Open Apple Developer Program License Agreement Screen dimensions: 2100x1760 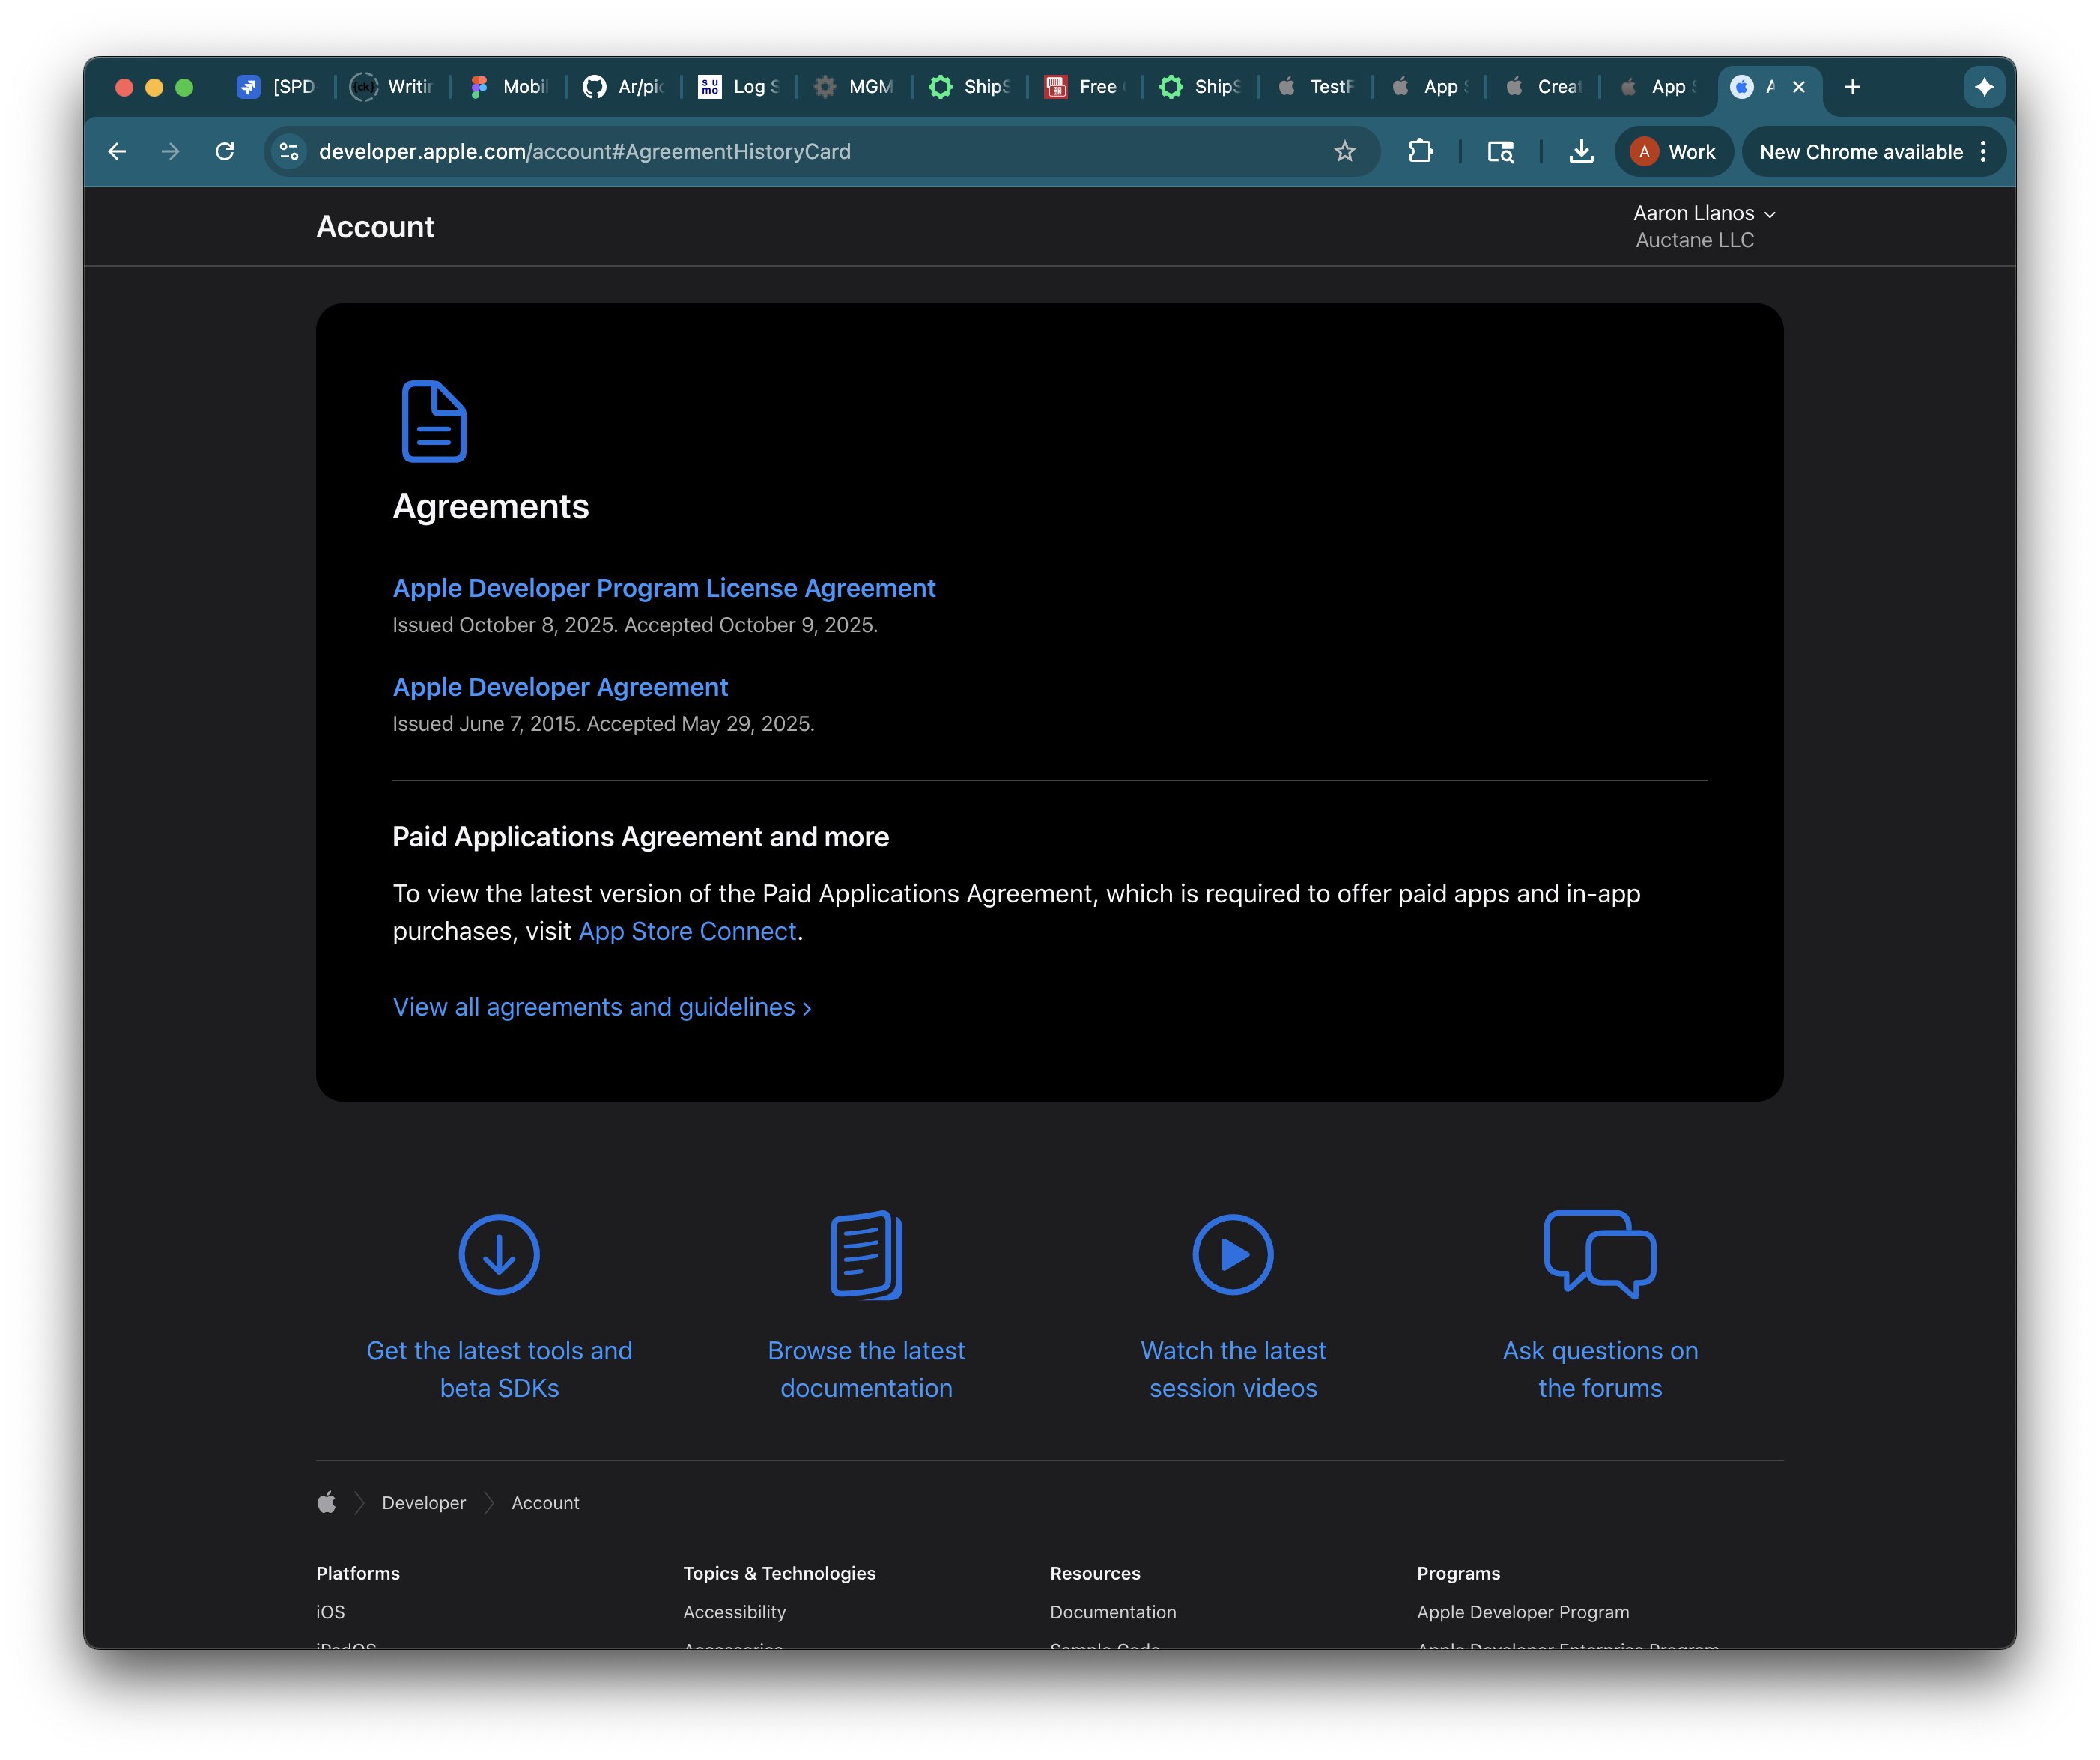click(664, 588)
